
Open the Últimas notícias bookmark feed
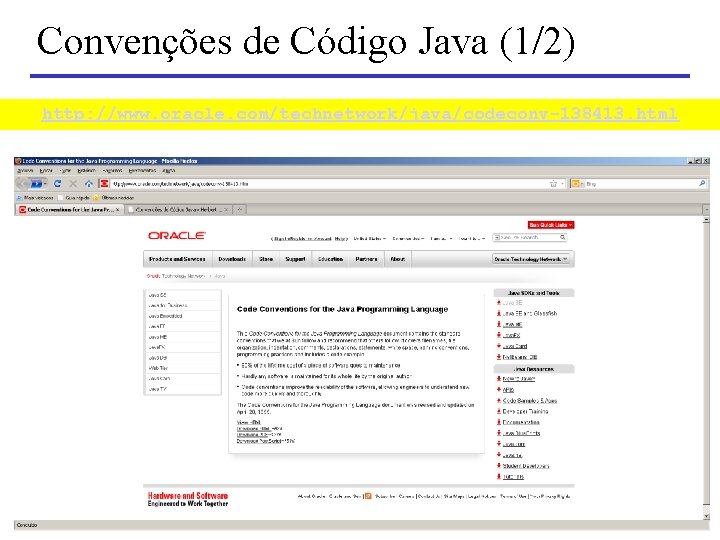coord(113,198)
